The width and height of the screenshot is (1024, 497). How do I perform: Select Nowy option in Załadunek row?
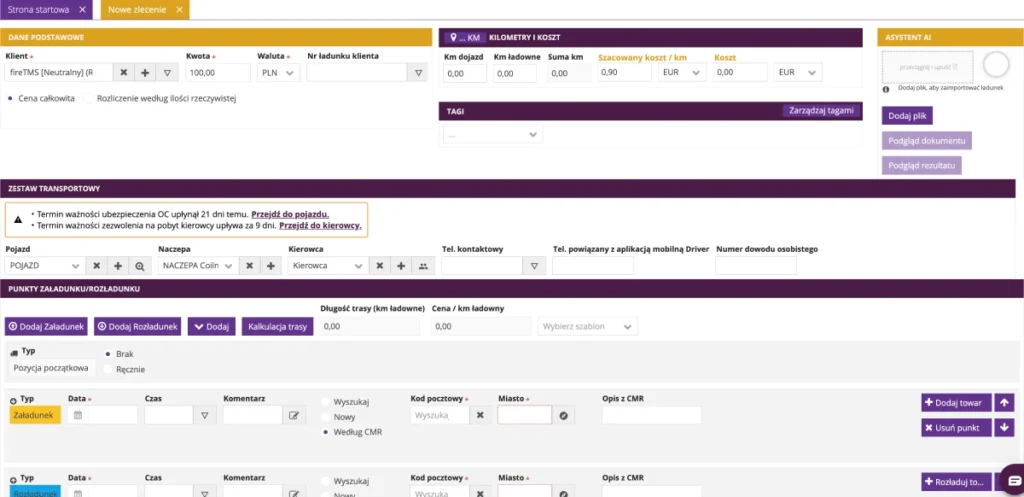tap(325, 417)
